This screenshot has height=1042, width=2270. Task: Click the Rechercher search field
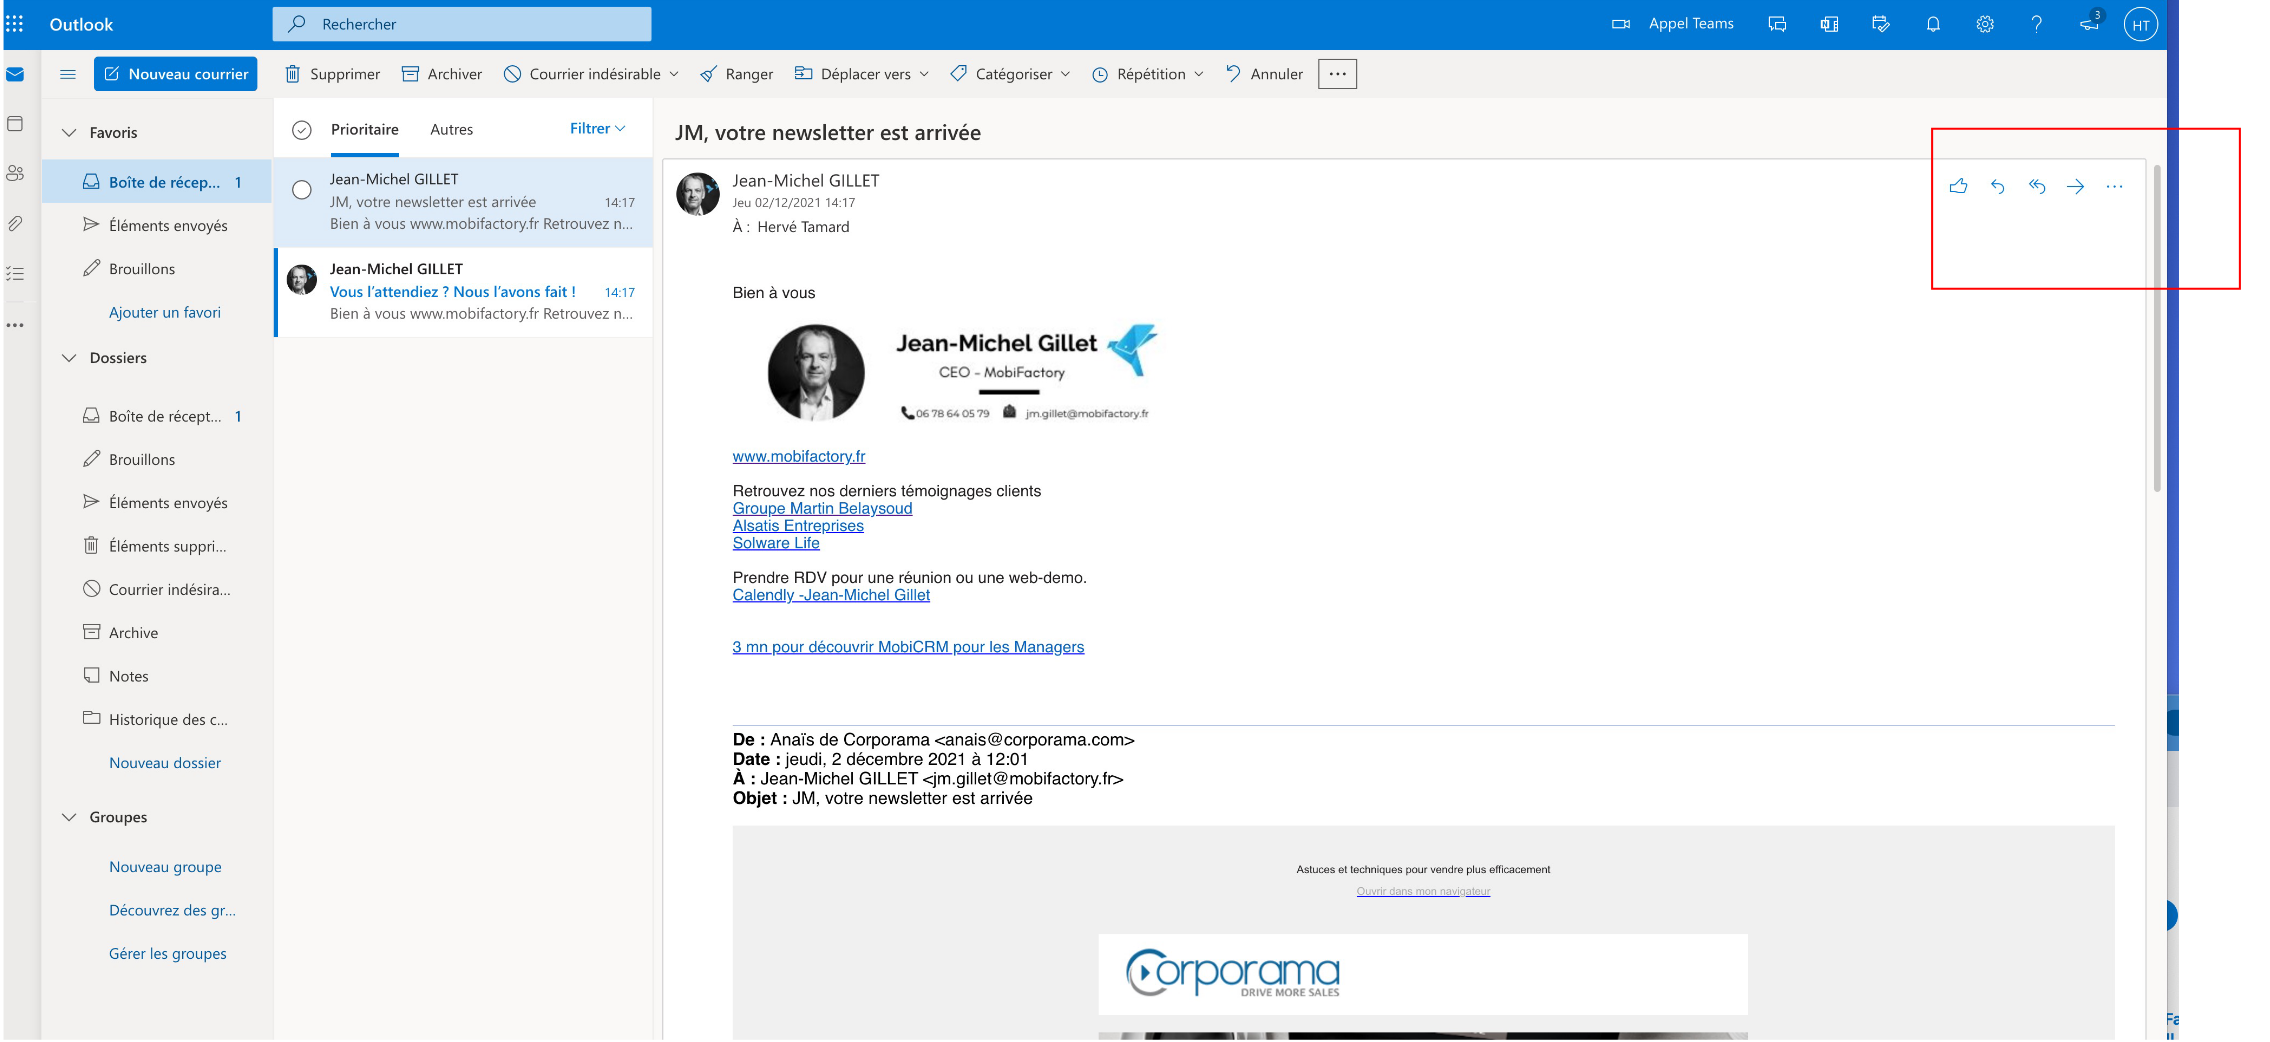tap(462, 24)
